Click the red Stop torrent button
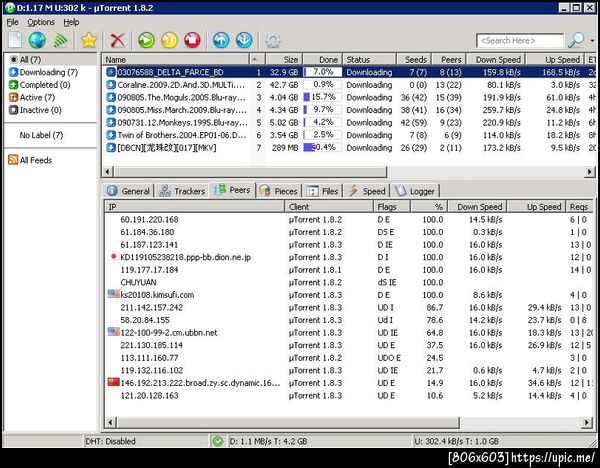600x468 pixels. coord(192,40)
